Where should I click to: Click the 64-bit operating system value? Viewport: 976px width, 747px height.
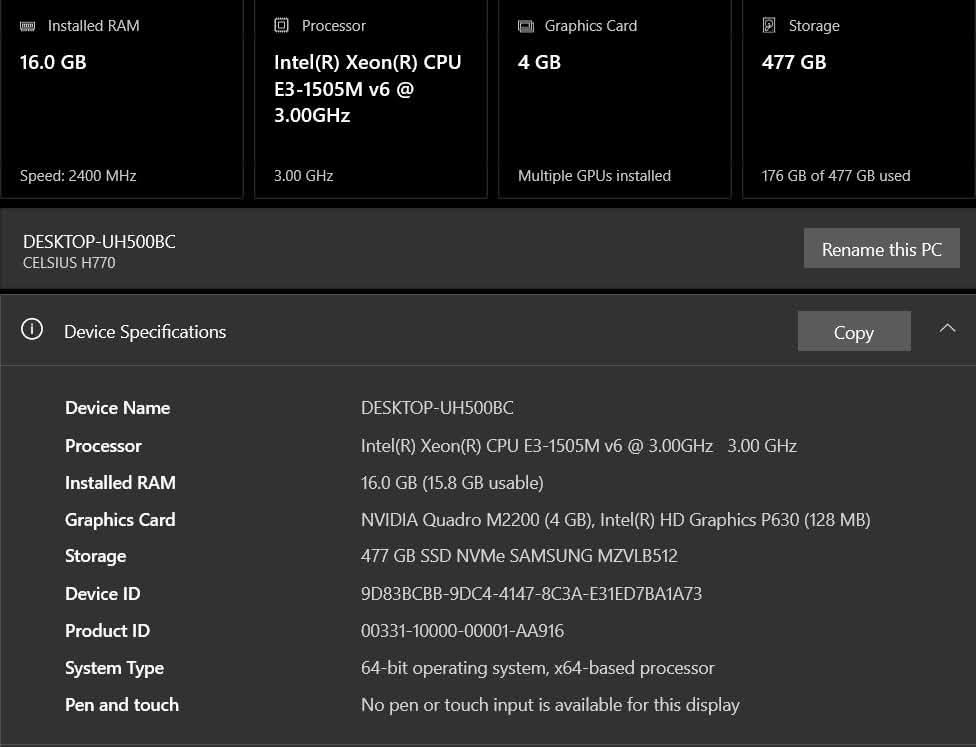538,668
